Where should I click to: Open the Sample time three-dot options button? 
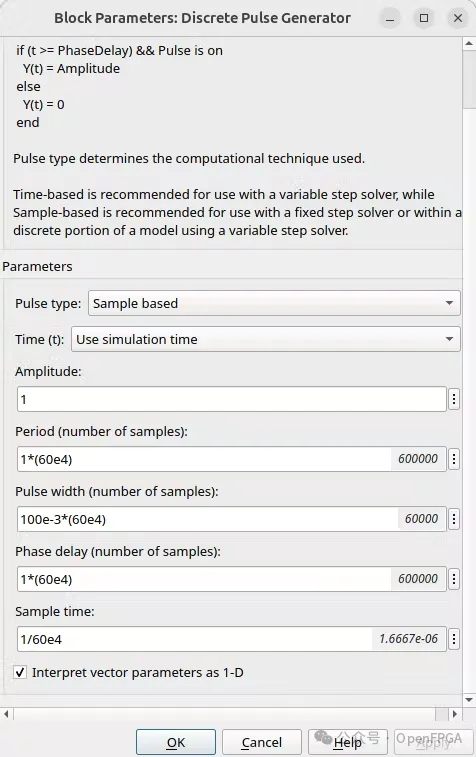click(x=454, y=639)
